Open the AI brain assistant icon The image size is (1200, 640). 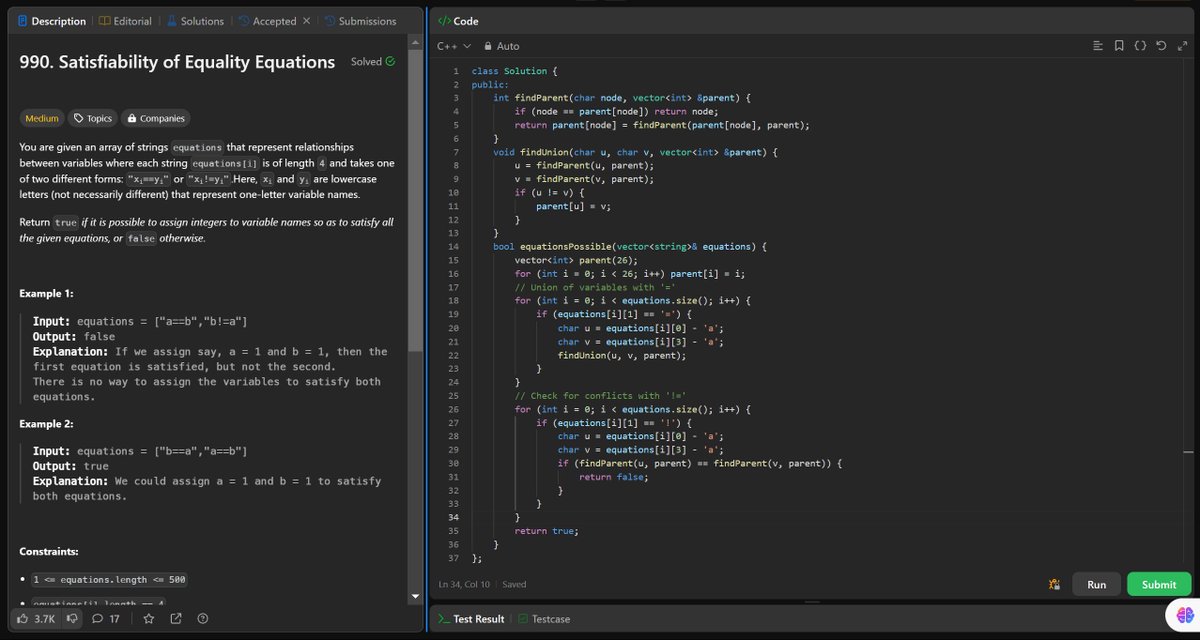(x=1182, y=616)
